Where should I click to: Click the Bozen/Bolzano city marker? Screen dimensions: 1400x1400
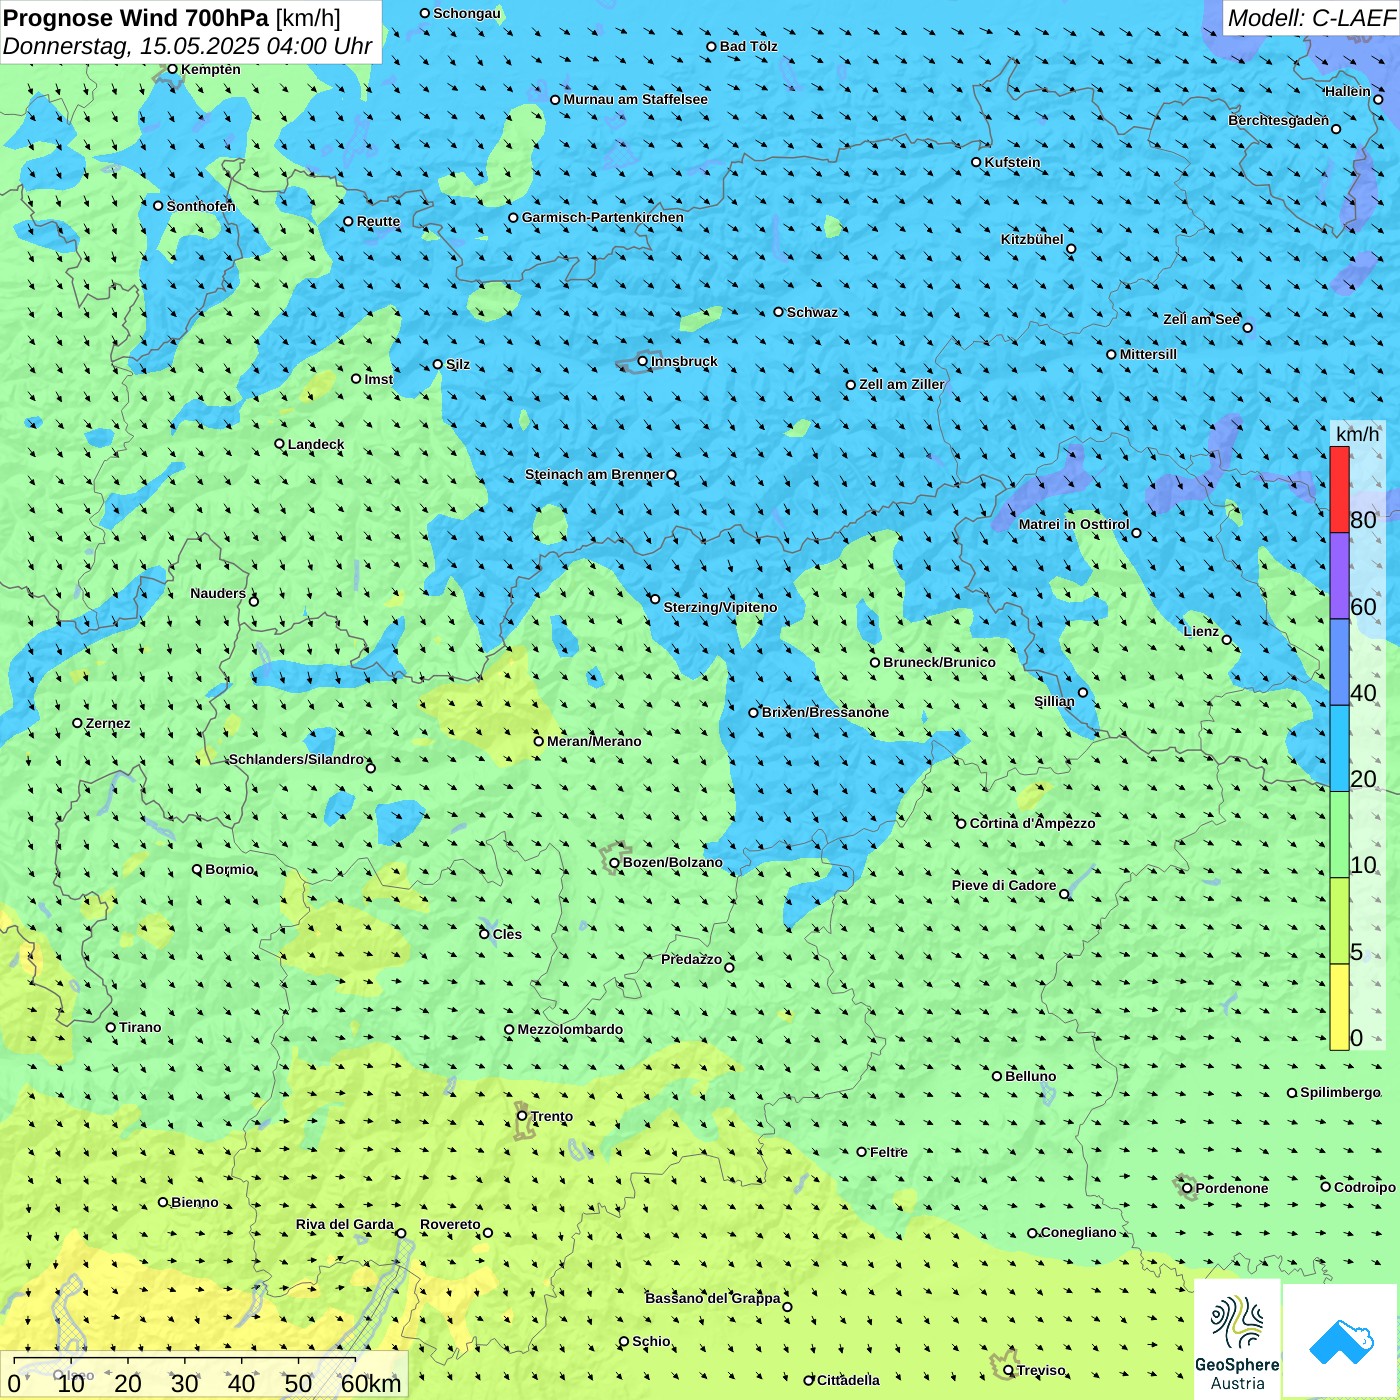tap(614, 863)
